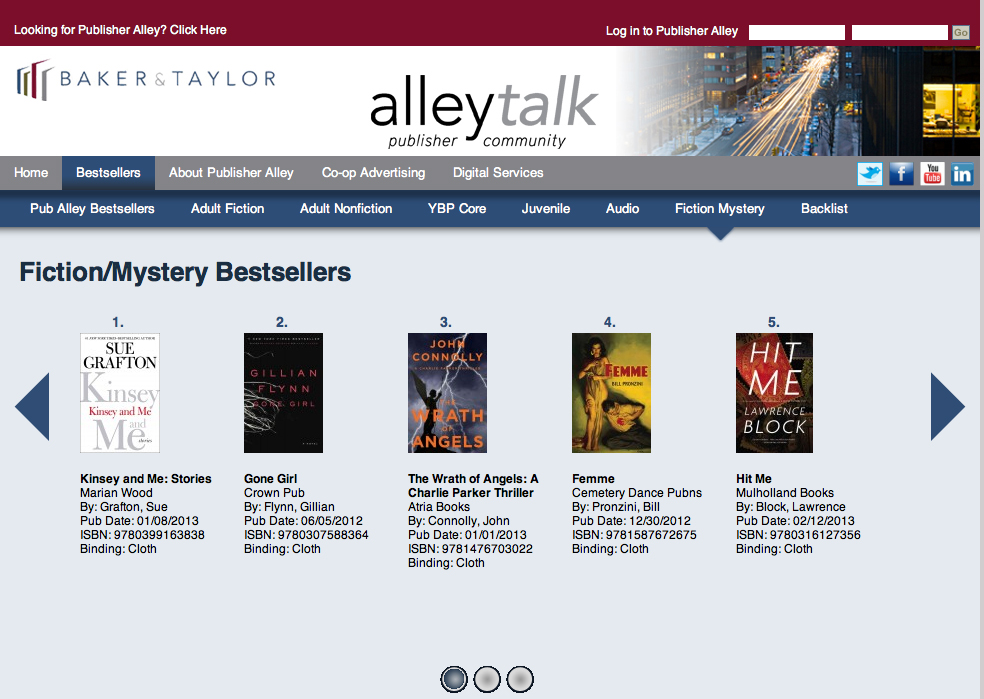Open the Facebook social icon
984x699 pixels.
[x=901, y=173]
